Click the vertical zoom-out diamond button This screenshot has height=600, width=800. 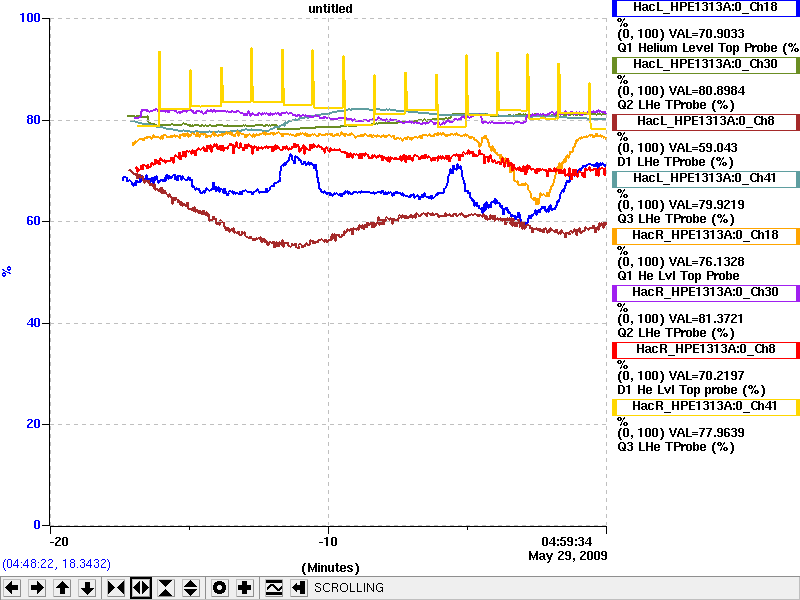coord(191,588)
